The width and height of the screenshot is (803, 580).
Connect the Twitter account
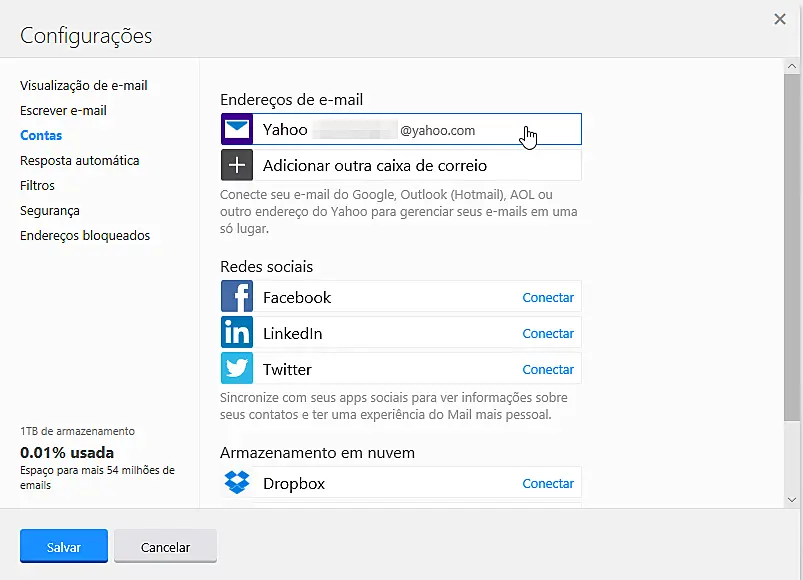click(548, 370)
